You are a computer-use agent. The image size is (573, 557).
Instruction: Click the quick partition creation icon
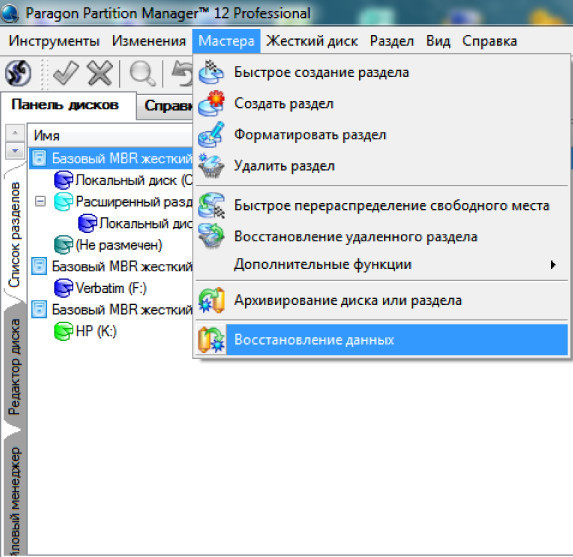coord(211,72)
